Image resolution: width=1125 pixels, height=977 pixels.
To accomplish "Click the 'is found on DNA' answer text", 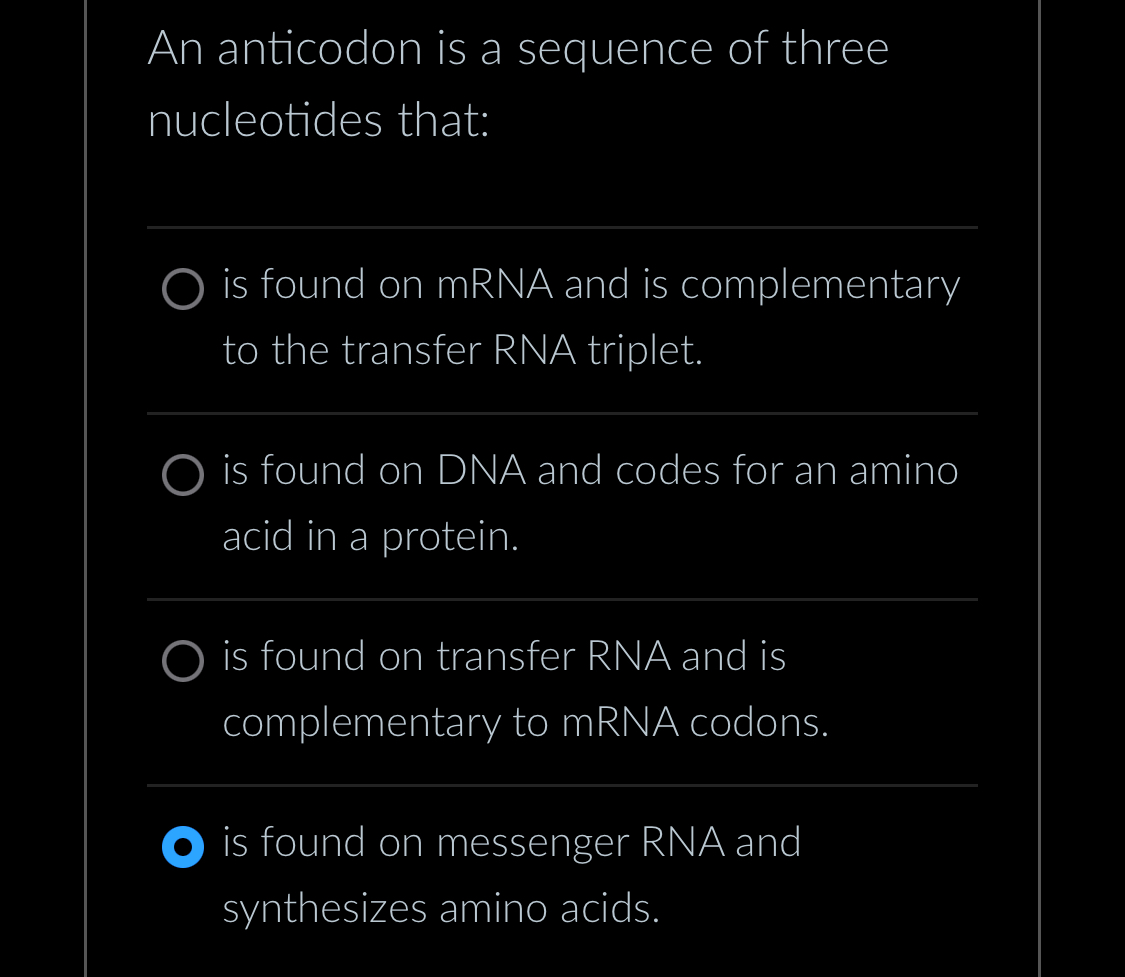I will (x=590, y=471).
